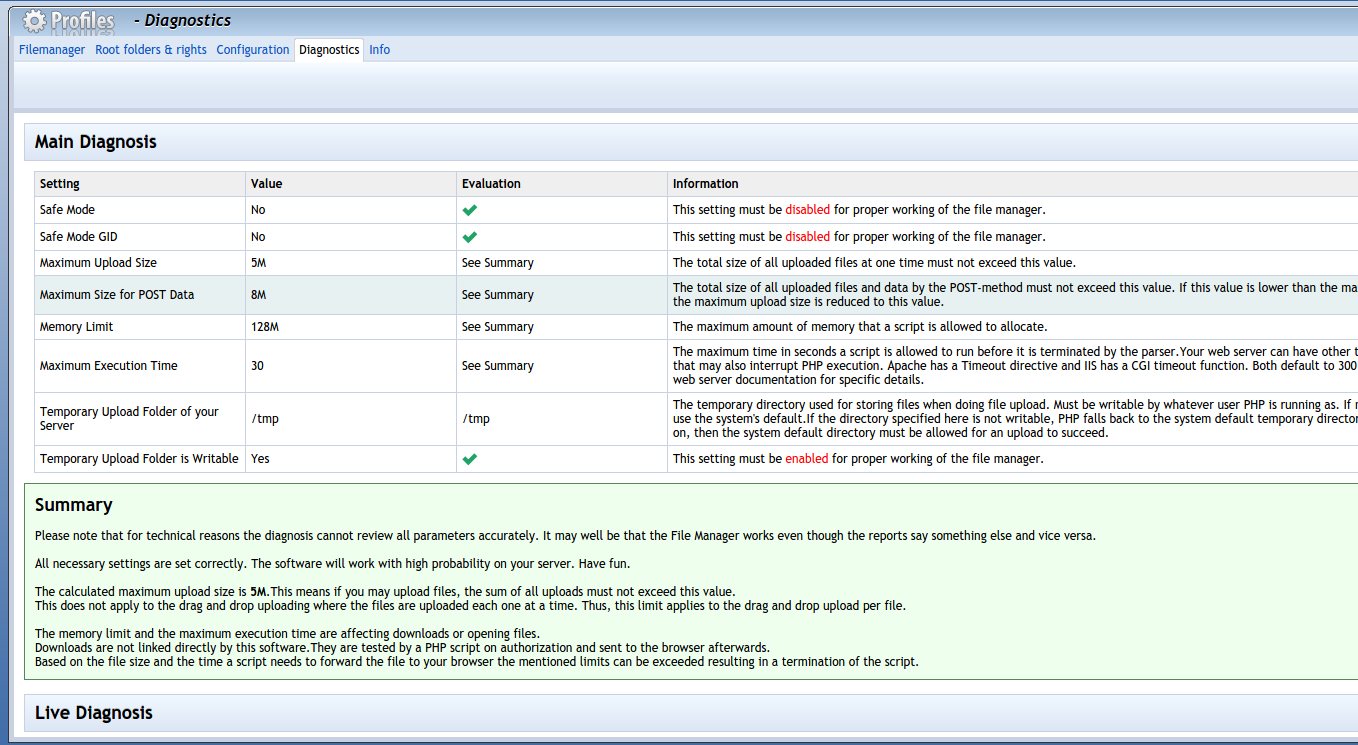Select the Diagnostics tab
Viewport: 1358px width, 745px height.
click(329, 50)
